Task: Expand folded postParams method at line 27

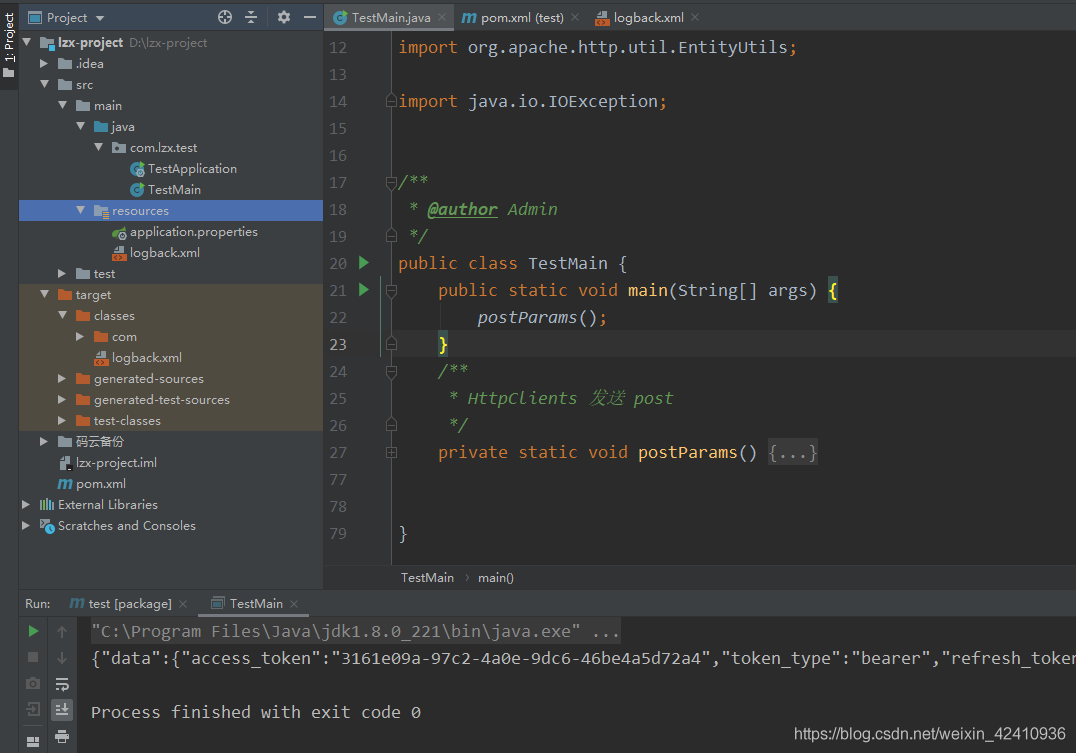Action: point(391,452)
